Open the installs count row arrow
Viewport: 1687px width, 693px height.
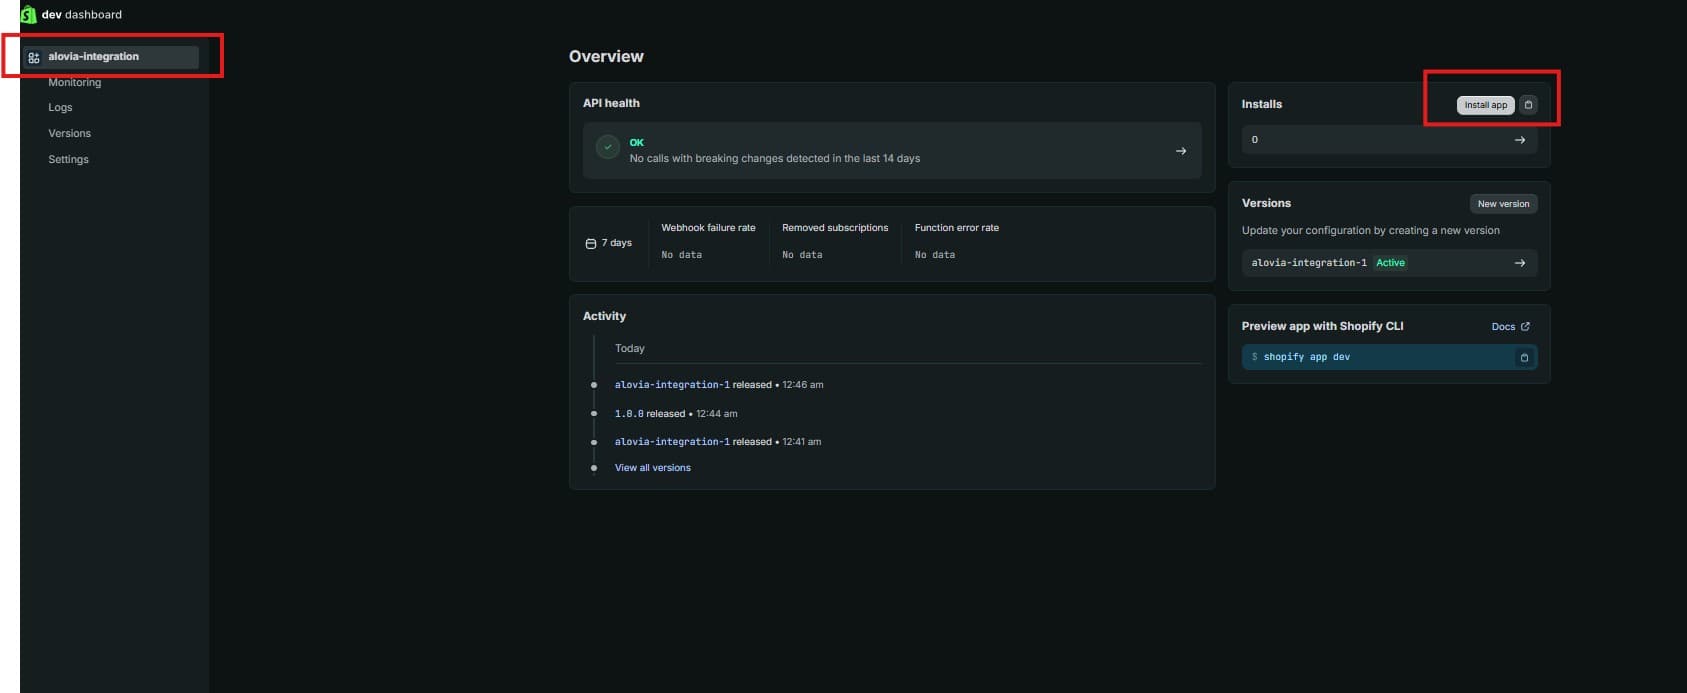pos(1520,140)
